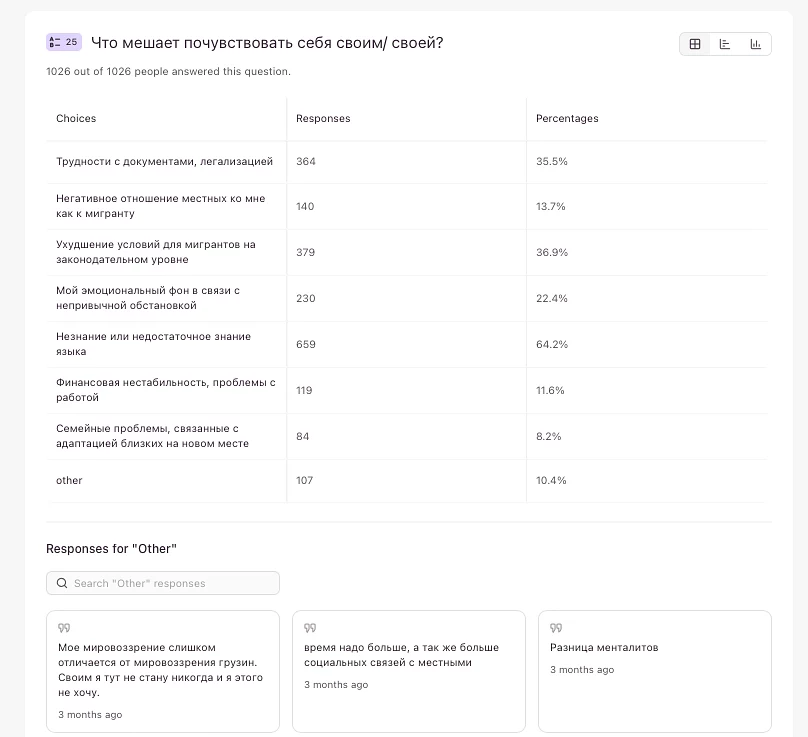Switch to horizontal bar chart view
The width and height of the screenshot is (808, 737).
point(725,44)
